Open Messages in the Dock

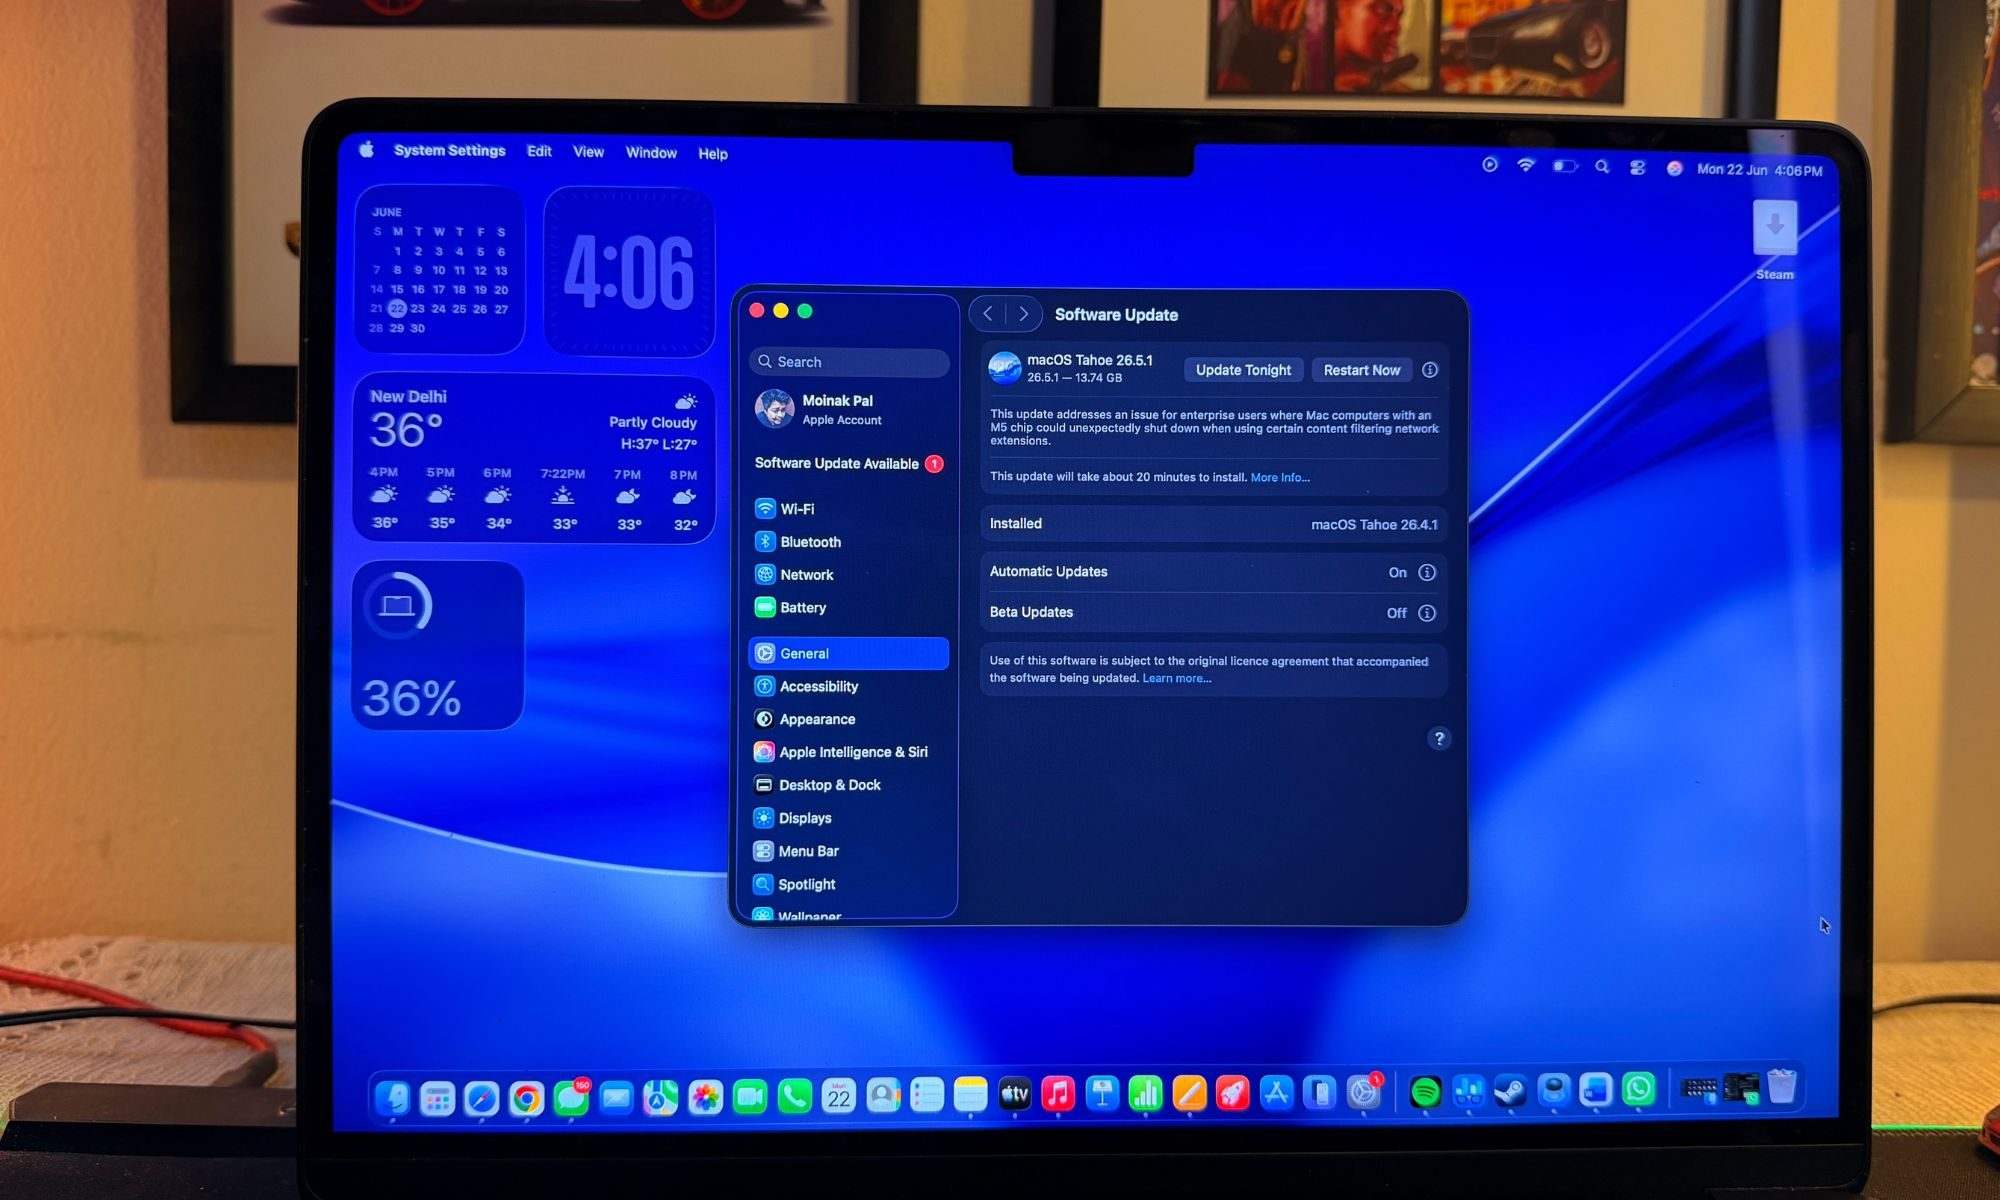[571, 1098]
